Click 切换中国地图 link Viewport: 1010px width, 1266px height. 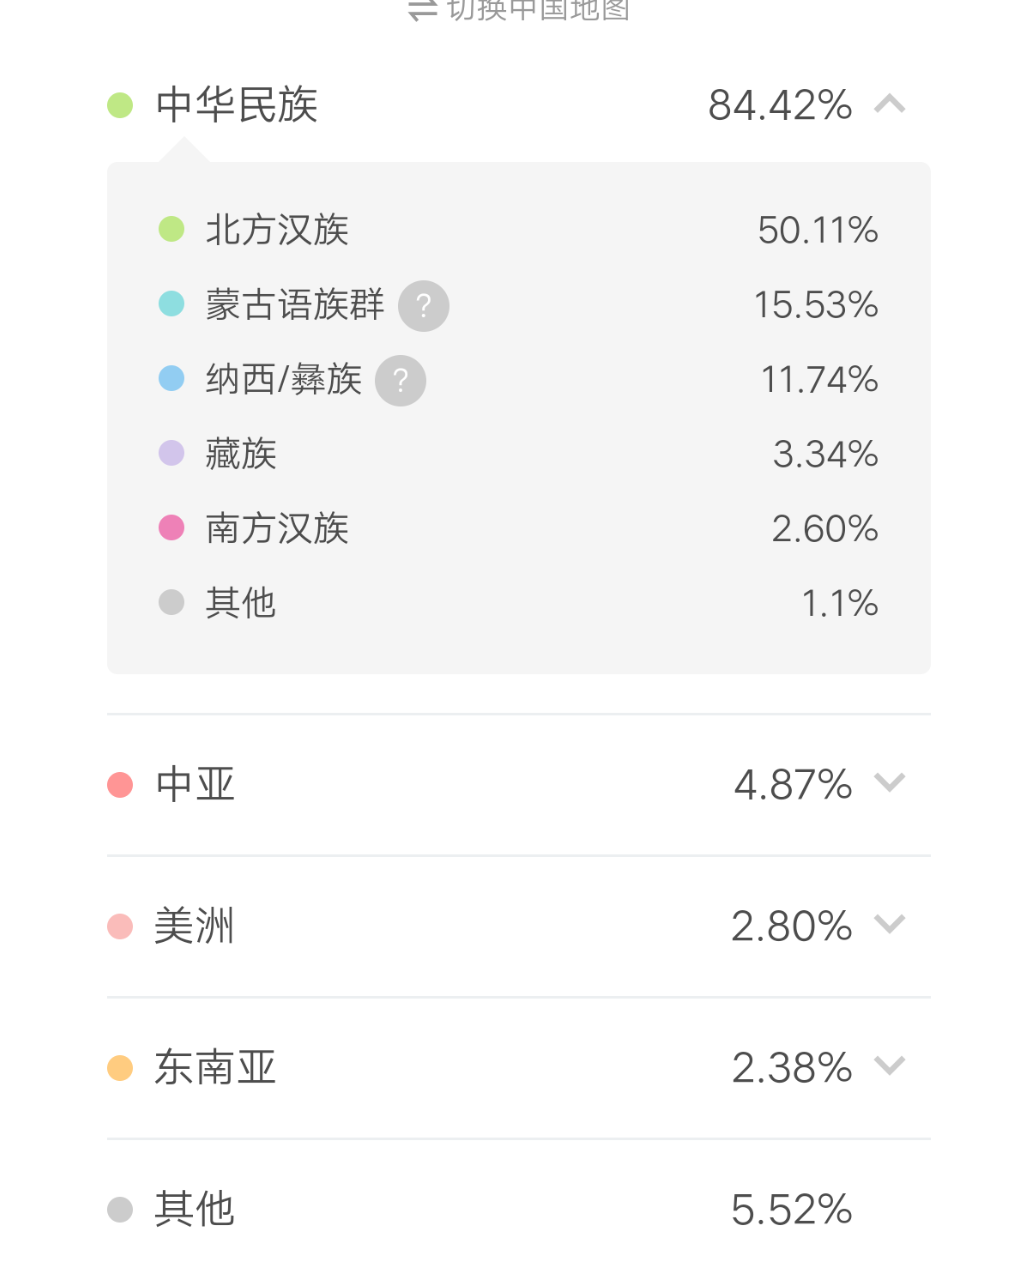[538, 10]
